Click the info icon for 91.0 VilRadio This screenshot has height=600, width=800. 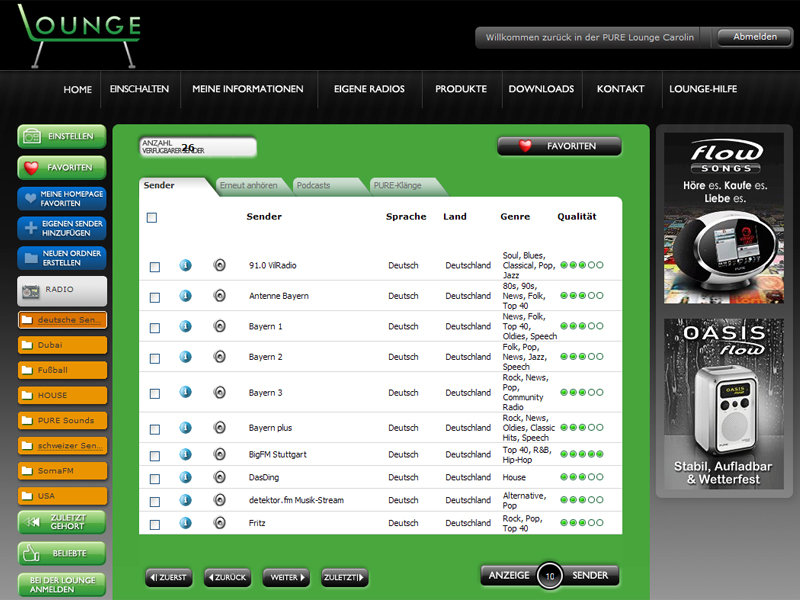coord(185,265)
